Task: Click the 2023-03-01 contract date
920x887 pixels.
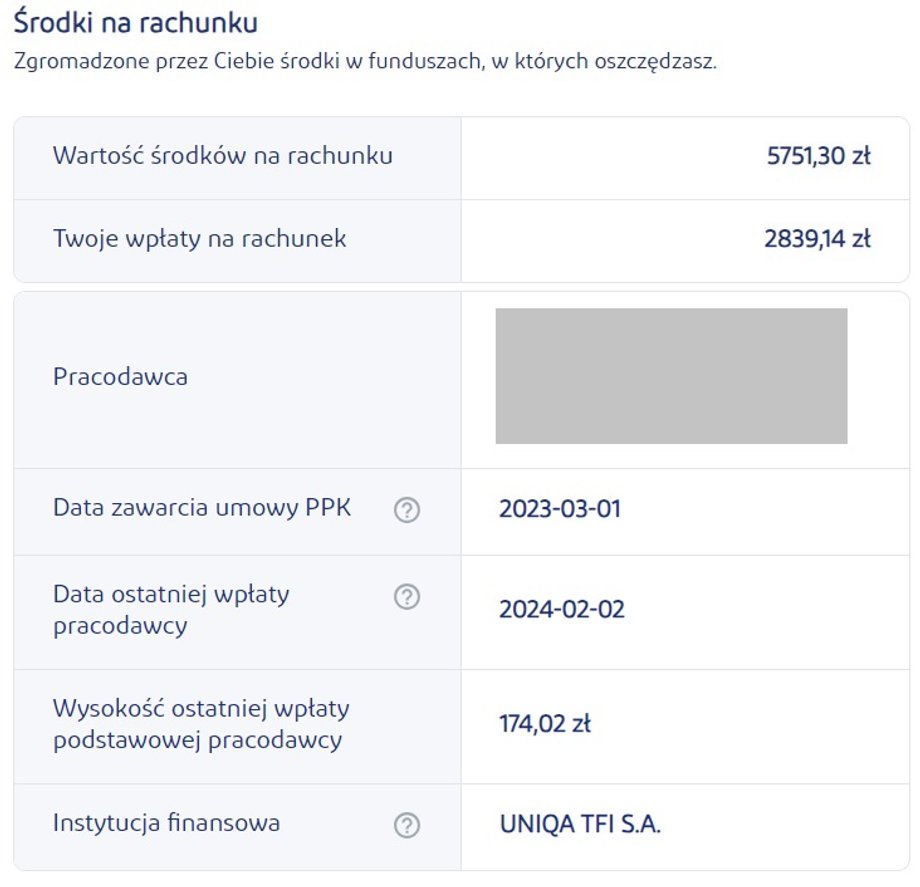Action: coord(560,509)
